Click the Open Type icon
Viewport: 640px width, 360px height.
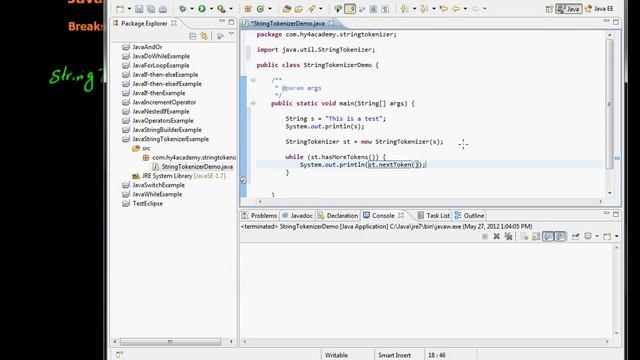point(287,9)
